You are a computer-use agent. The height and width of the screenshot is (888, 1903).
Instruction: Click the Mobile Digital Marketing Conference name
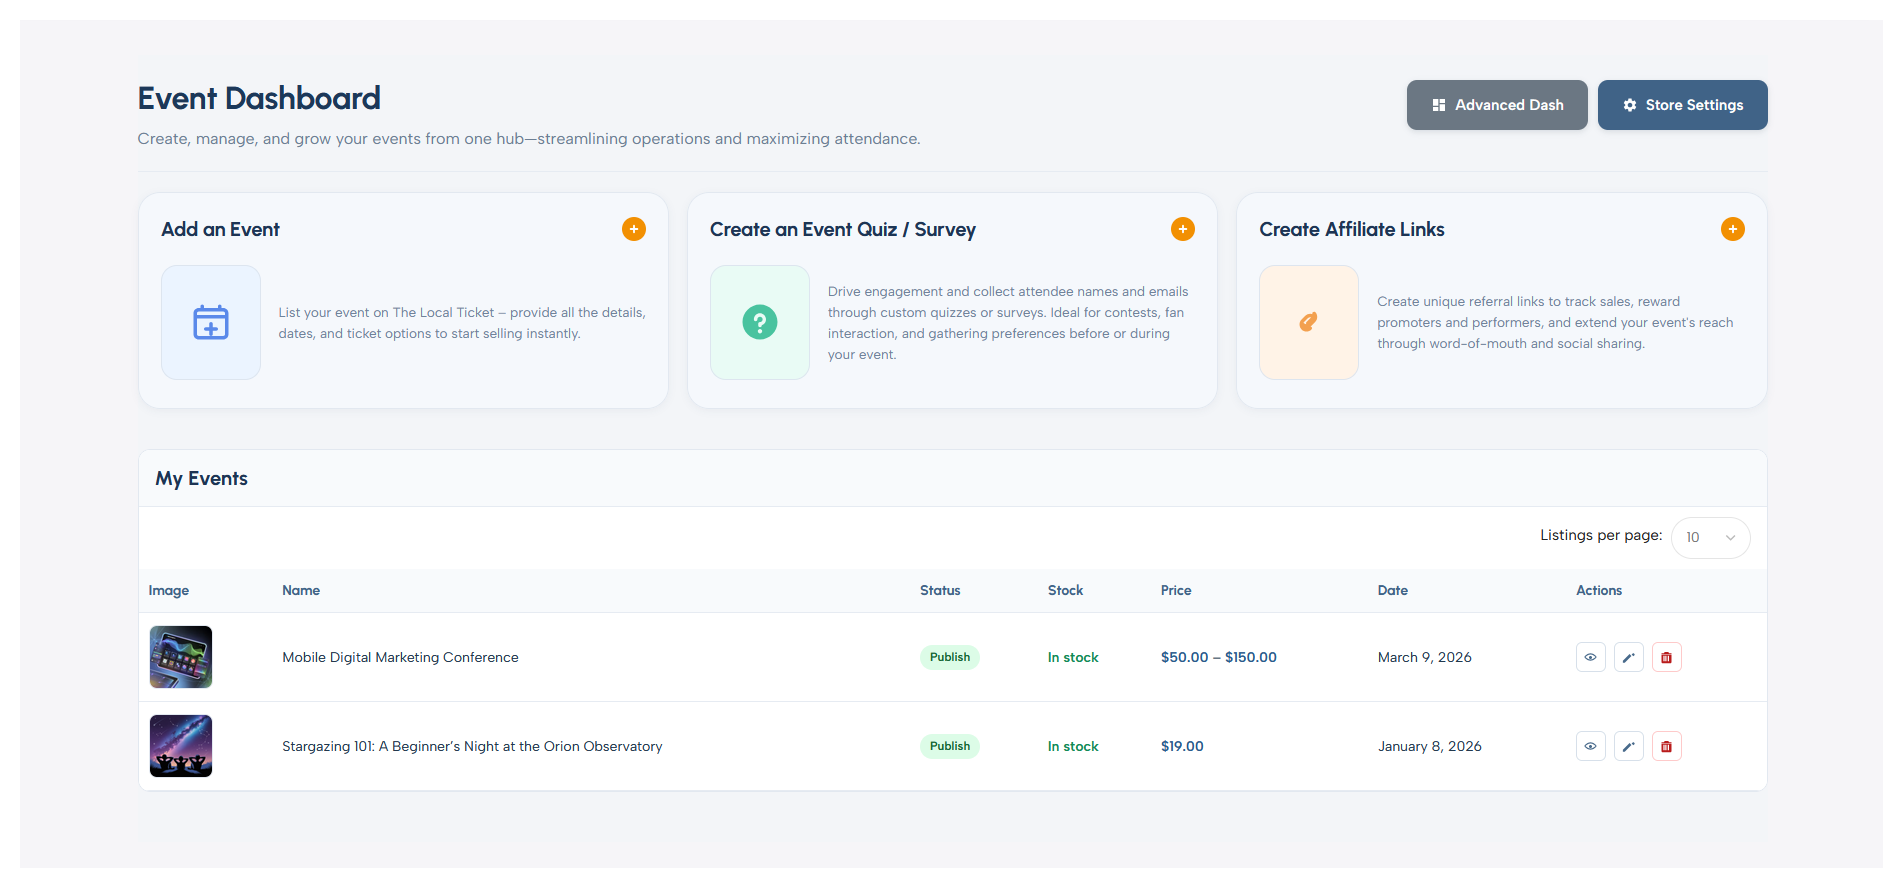click(400, 657)
